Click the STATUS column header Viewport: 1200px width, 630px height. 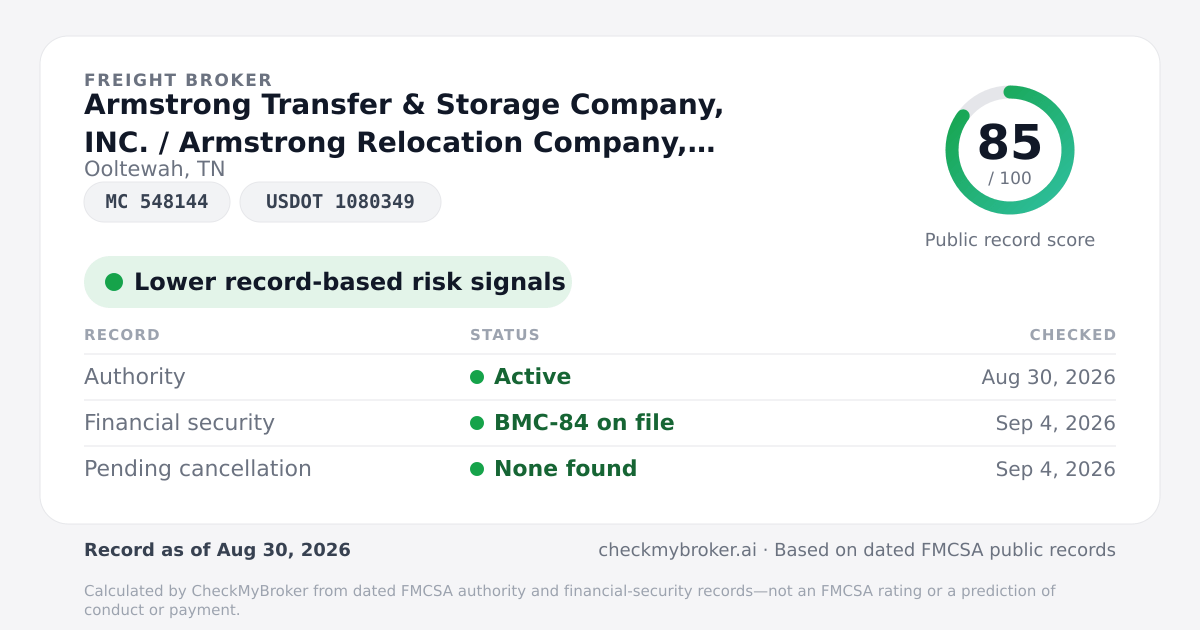pos(505,335)
